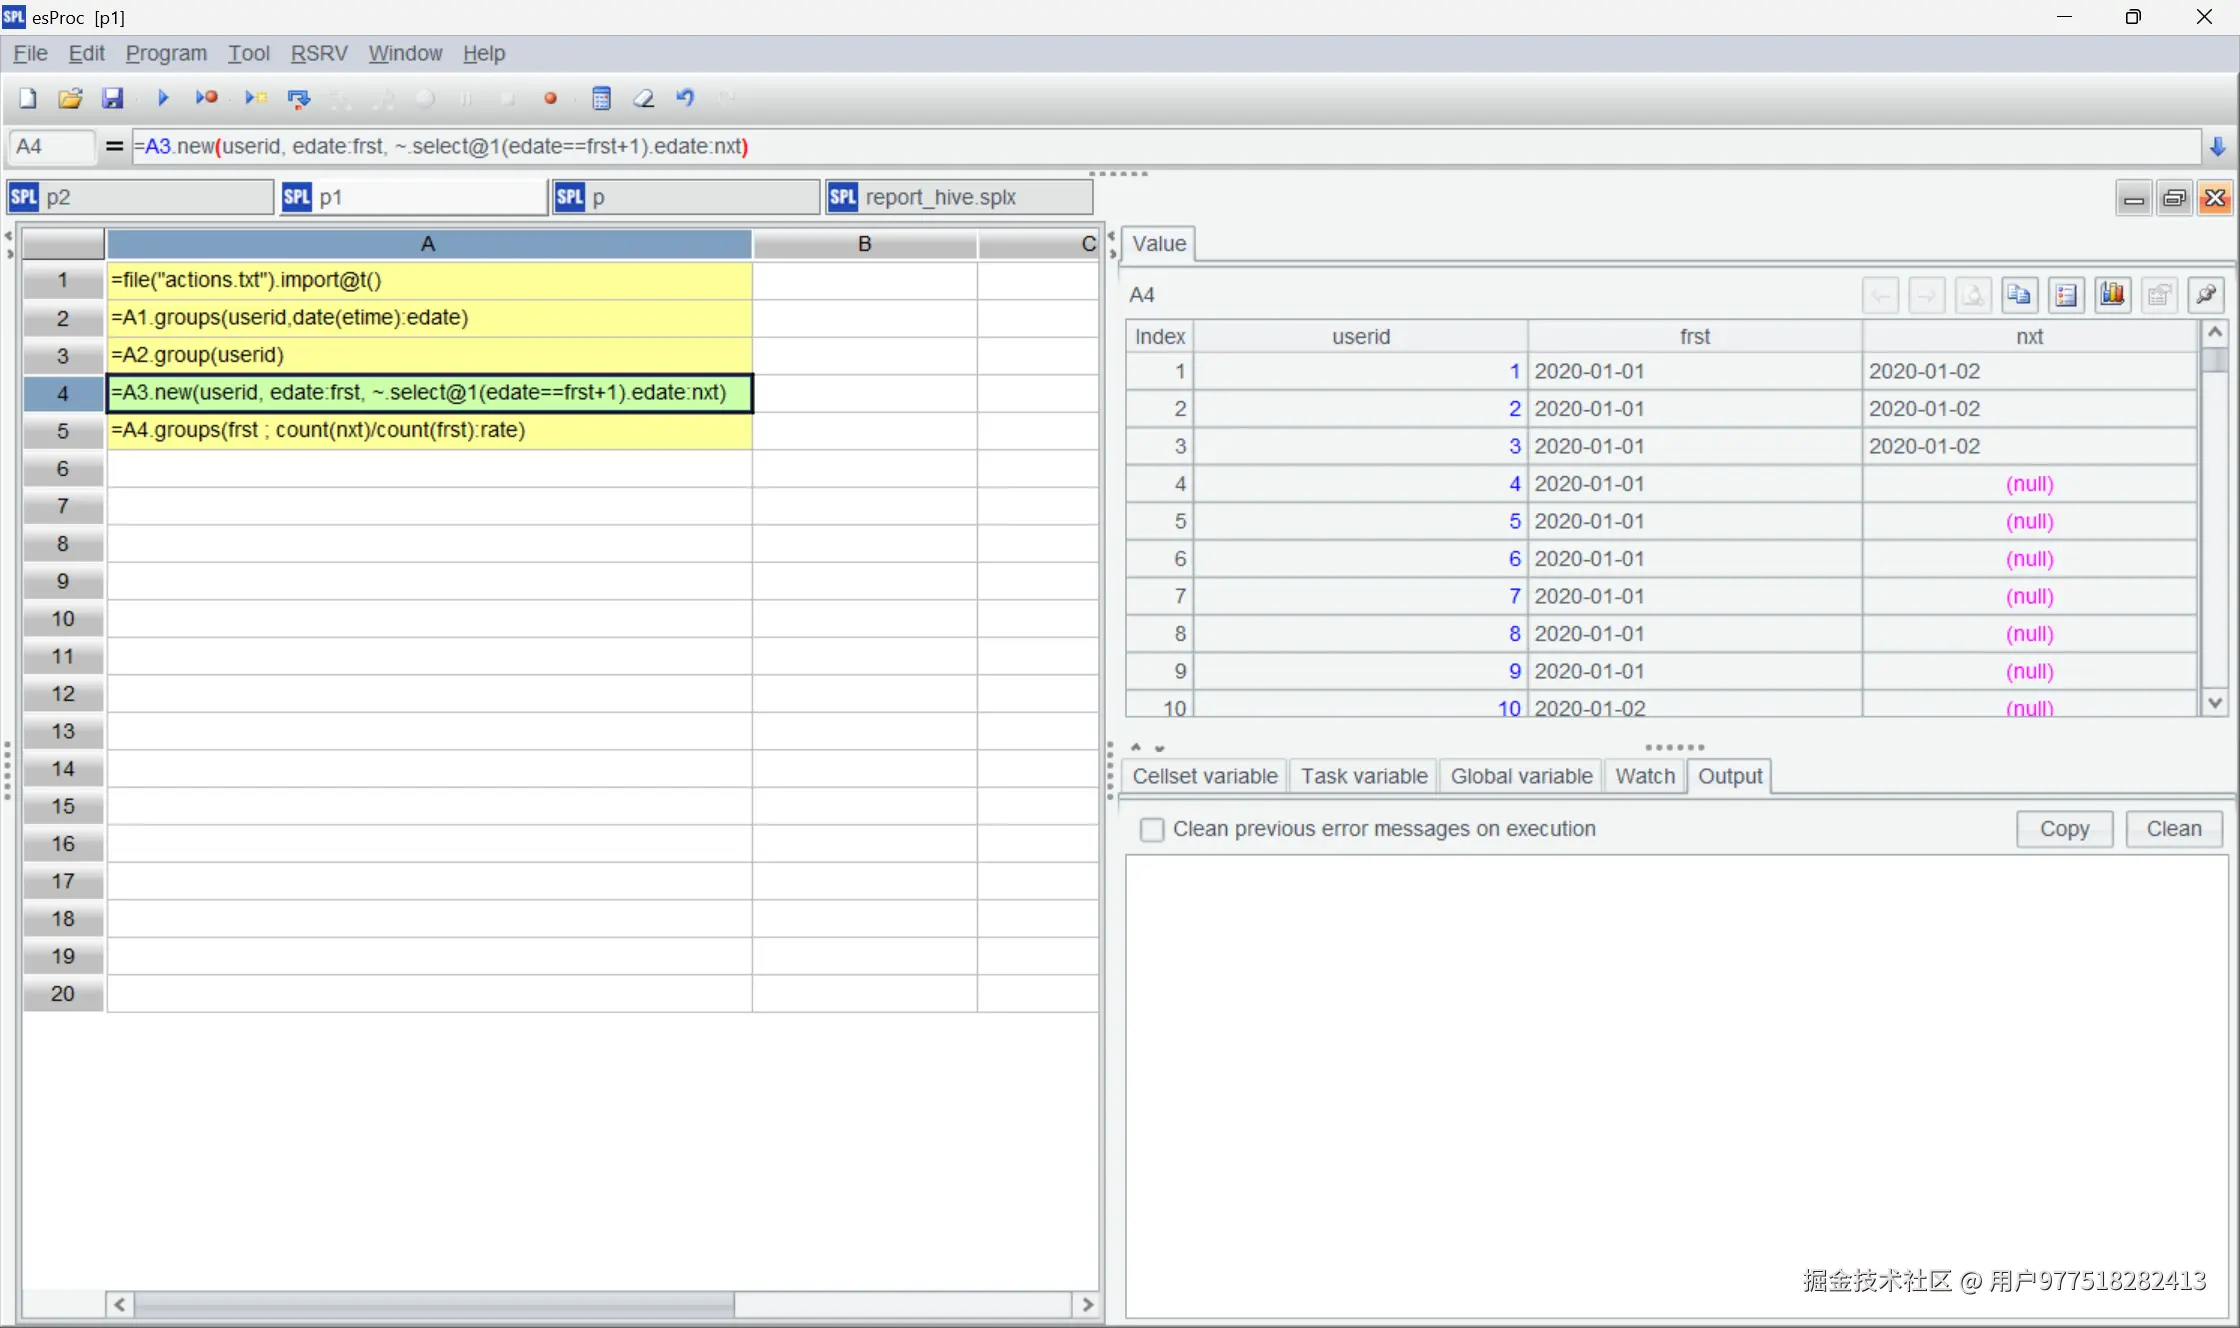This screenshot has width=2240, height=1328.
Task: Pin the A4 value with pushpin icon
Action: 2205,295
